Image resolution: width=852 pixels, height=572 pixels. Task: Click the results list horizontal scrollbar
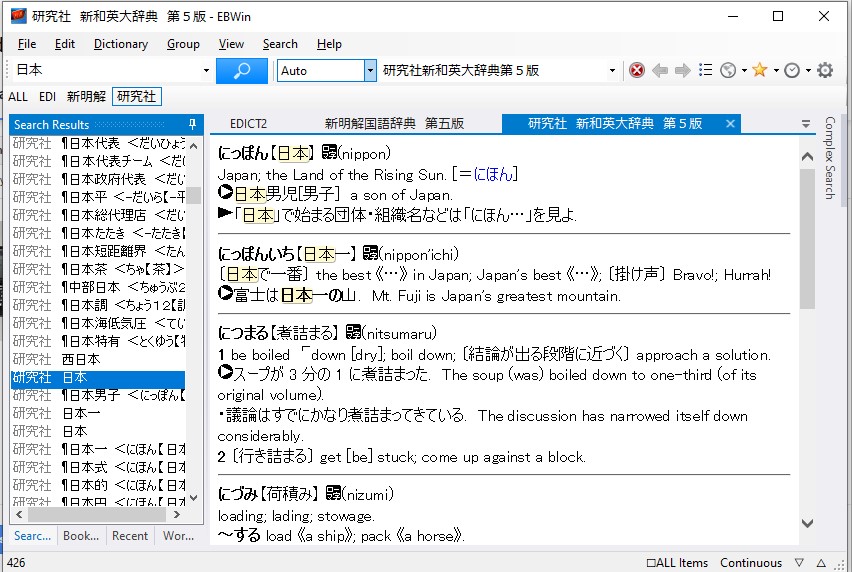[x=97, y=514]
